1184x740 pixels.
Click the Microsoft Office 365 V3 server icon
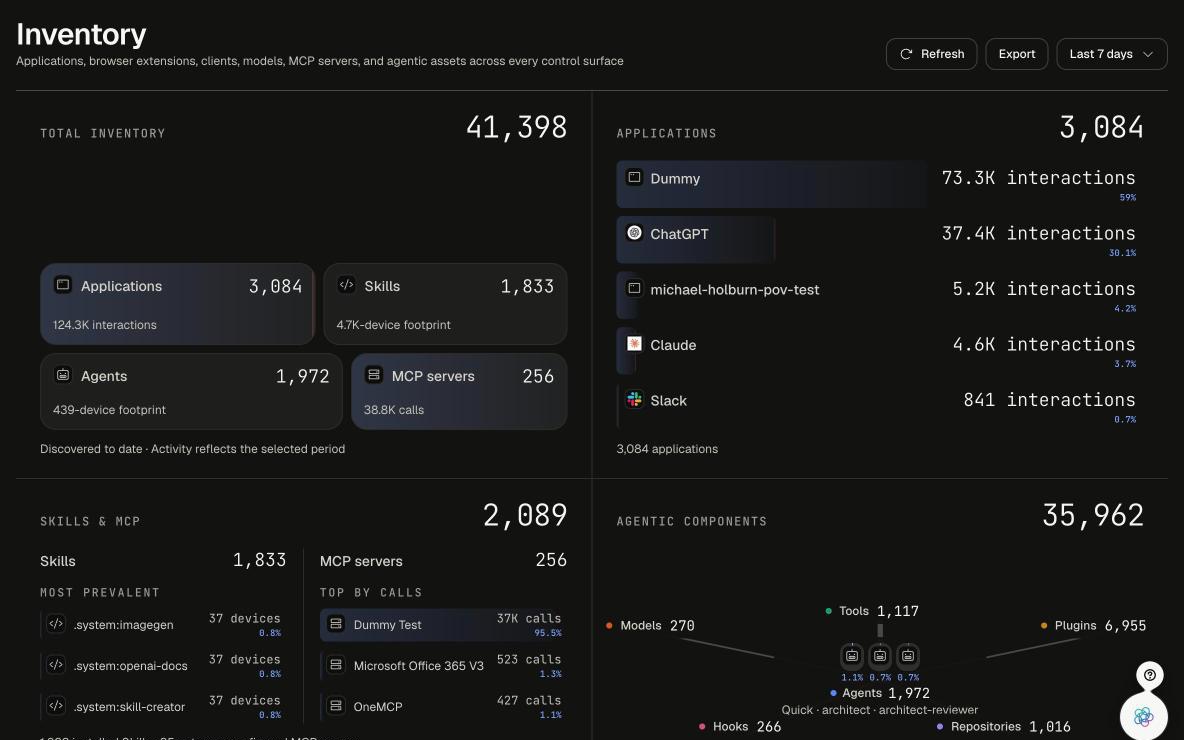336,664
